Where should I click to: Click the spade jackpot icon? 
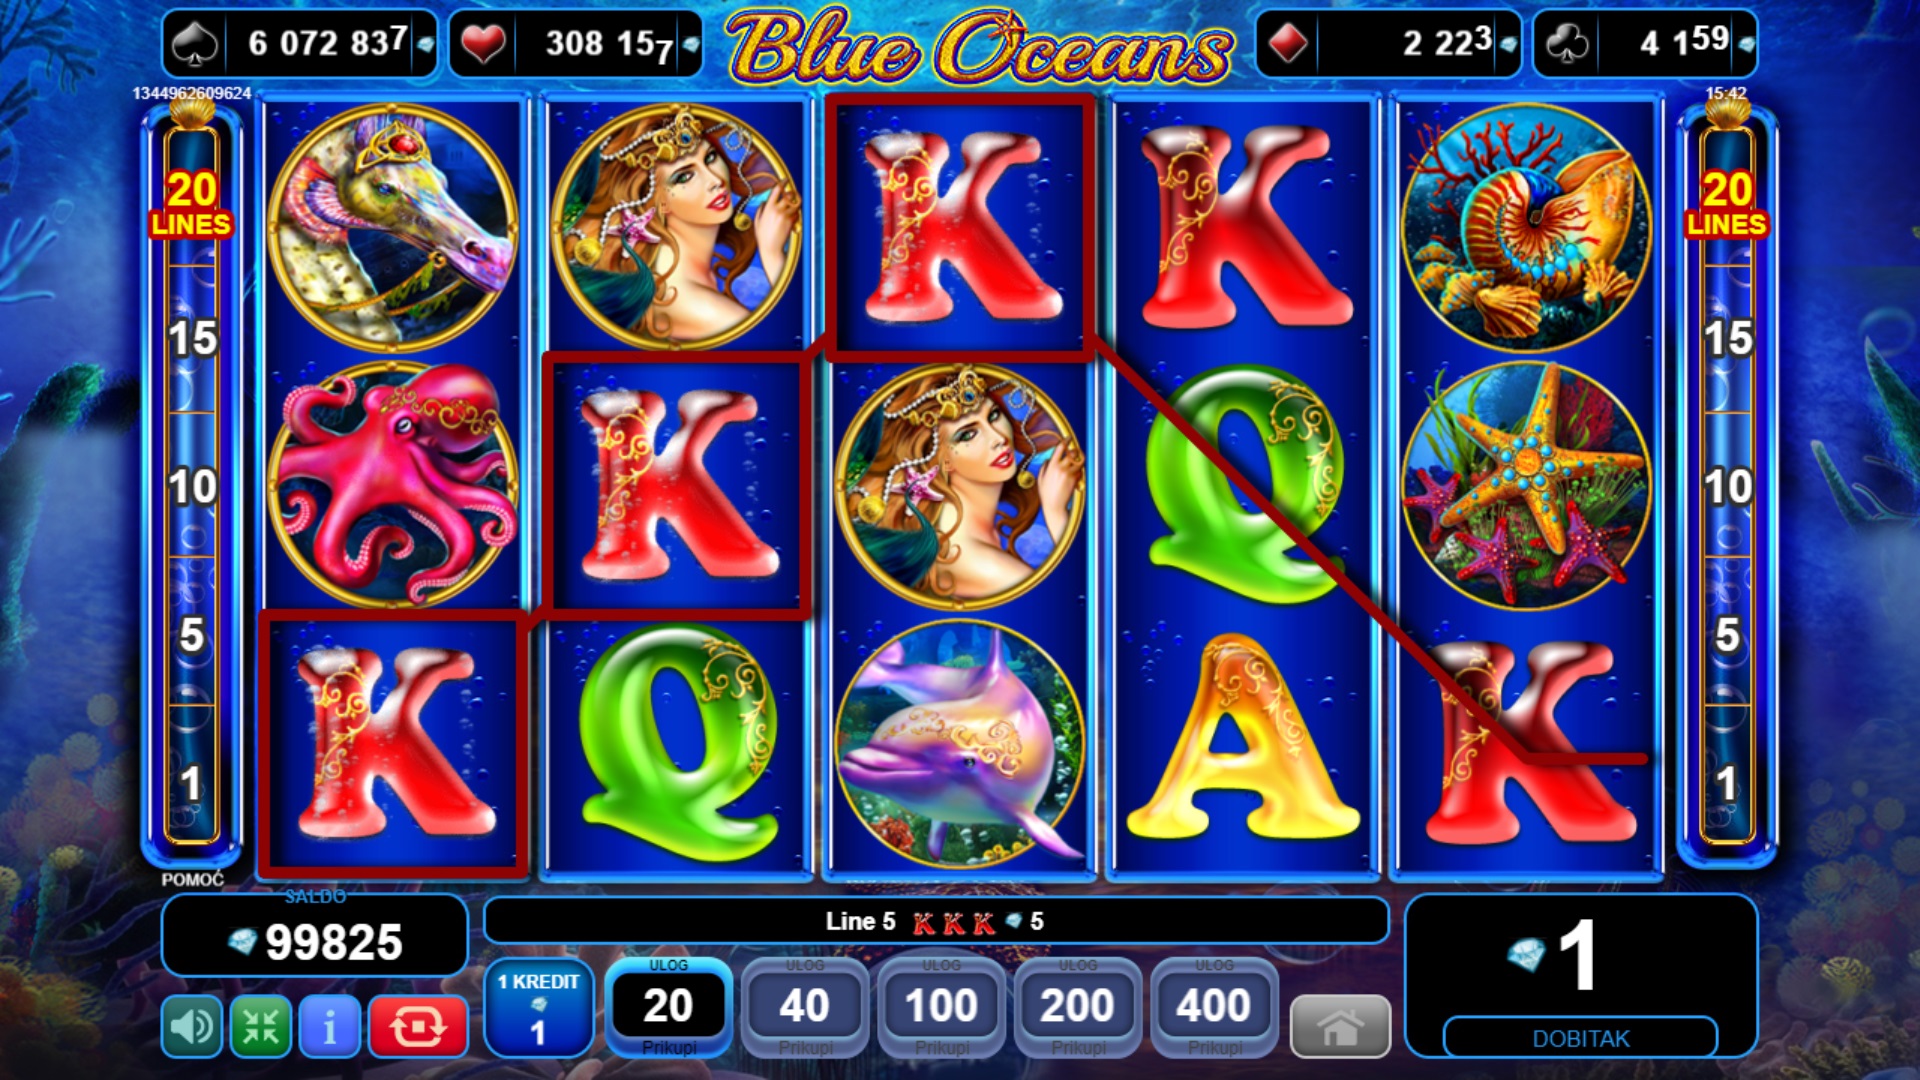195,45
